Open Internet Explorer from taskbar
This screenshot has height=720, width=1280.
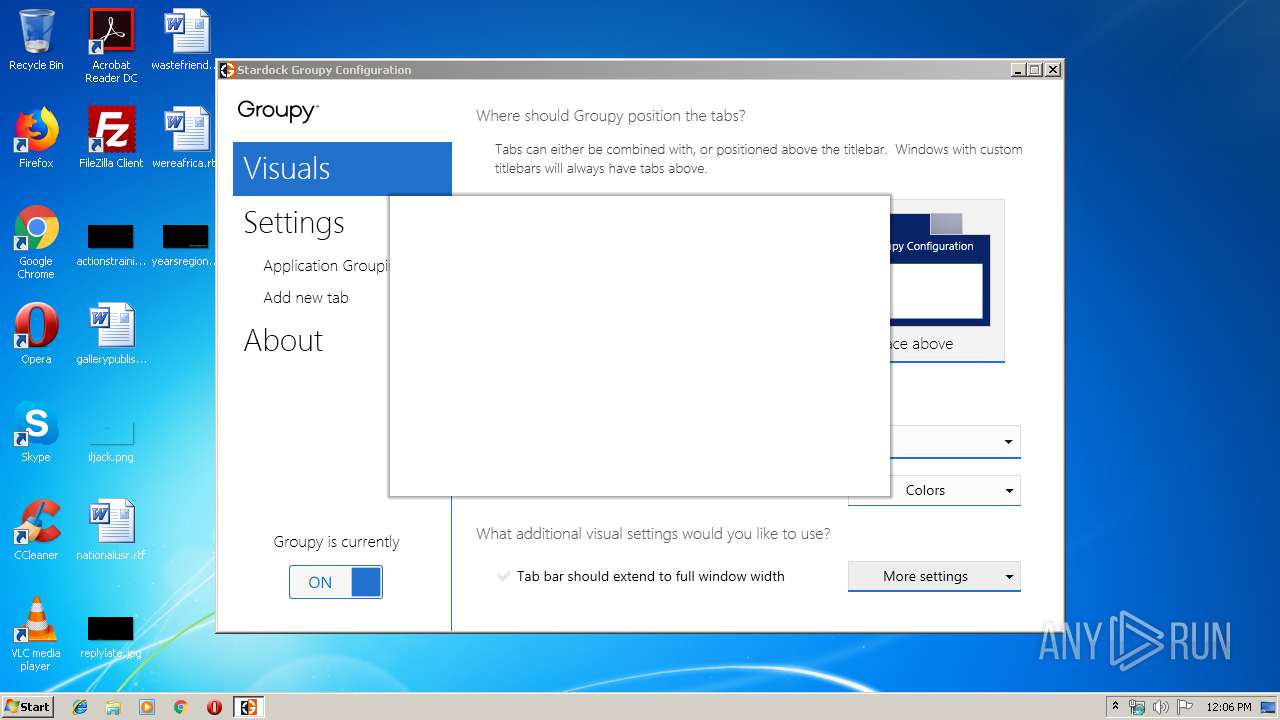tap(80, 707)
